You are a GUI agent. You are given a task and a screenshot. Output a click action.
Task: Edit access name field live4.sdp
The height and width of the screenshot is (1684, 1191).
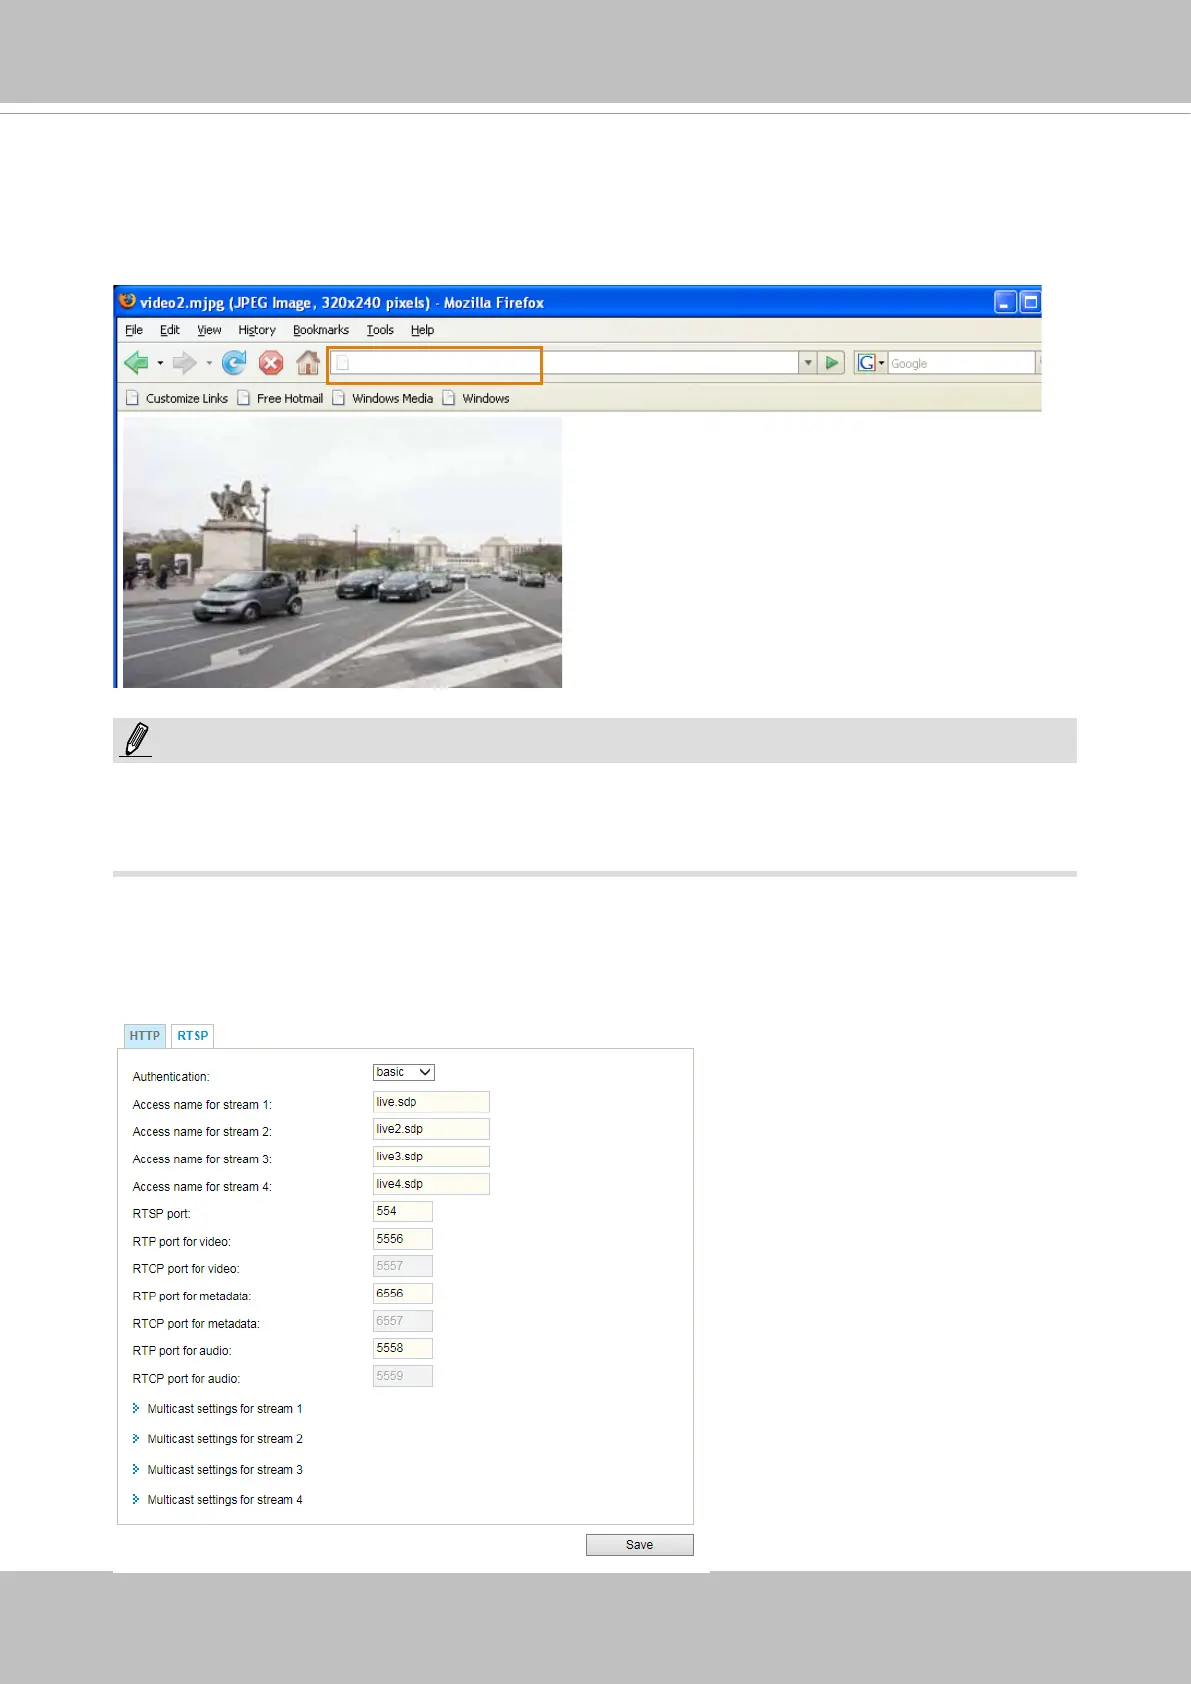[431, 1184]
